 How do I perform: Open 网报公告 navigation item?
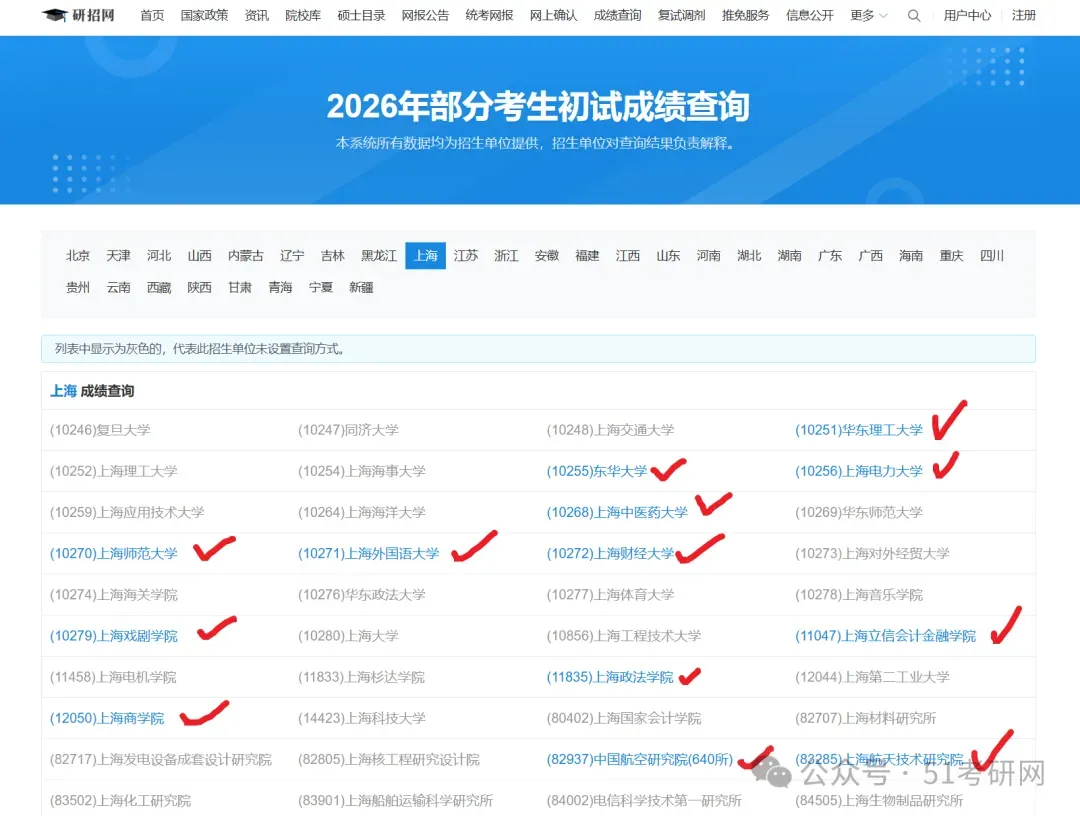coord(425,15)
